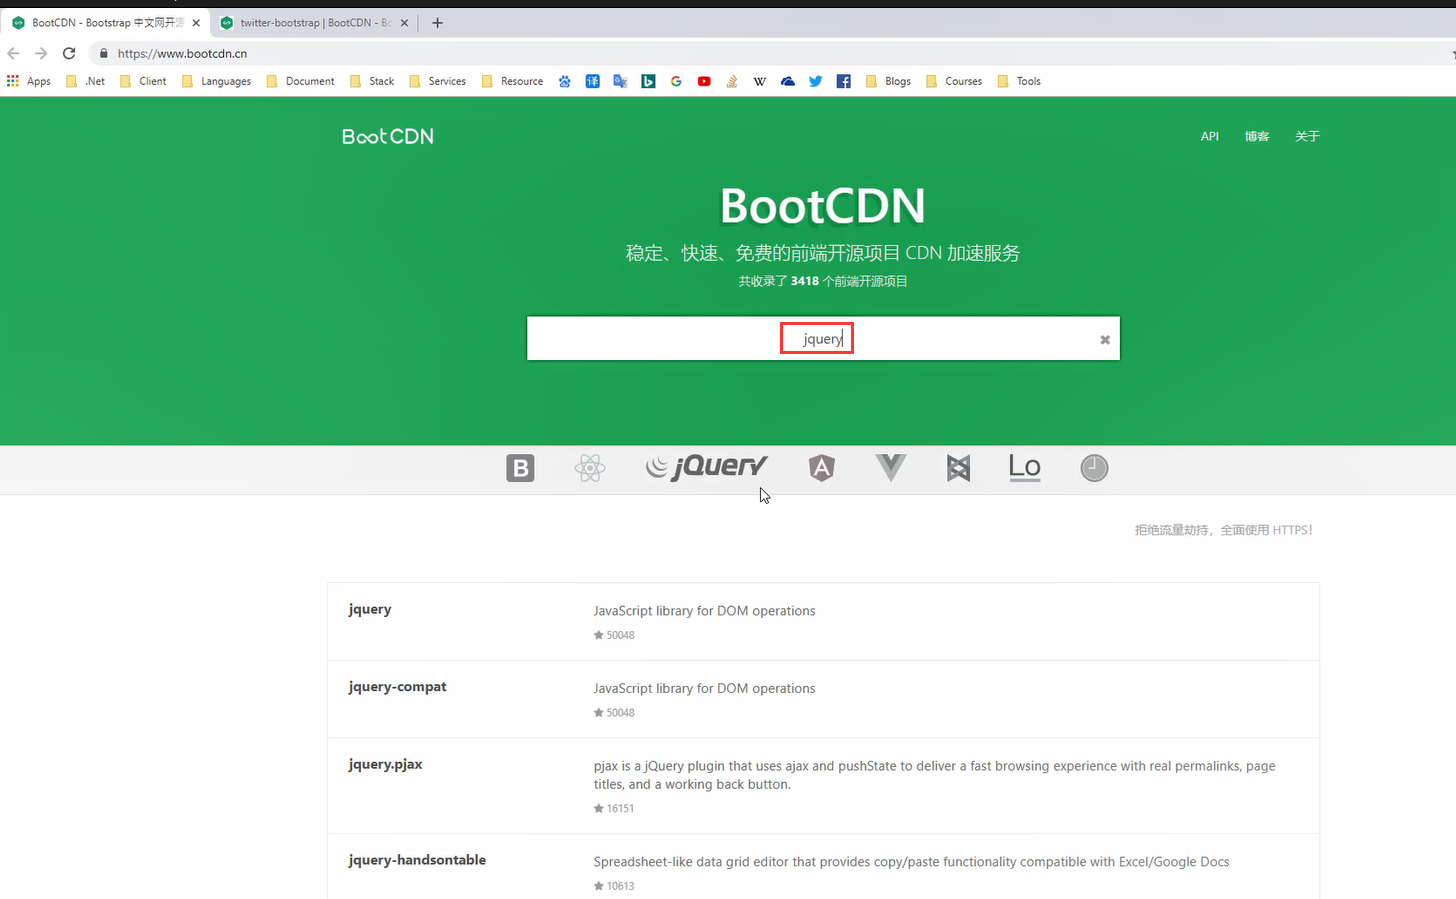Click '拒绝流量劫持，全面使用 HTTPS!' text
1456x899 pixels.
point(1223,530)
